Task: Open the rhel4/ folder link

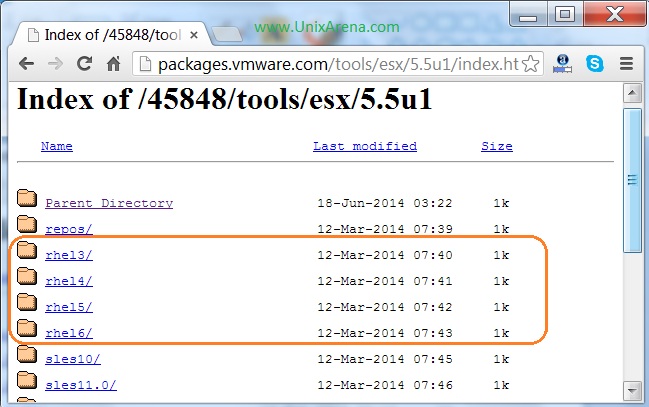Action: click(69, 281)
